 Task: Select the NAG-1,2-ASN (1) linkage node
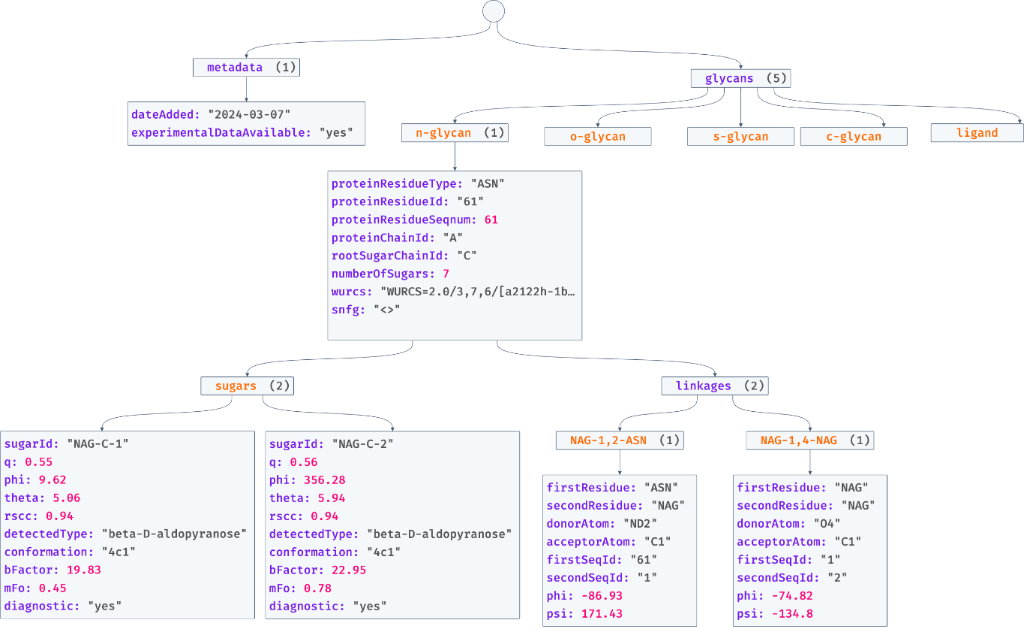pyautogui.click(x=620, y=440)
